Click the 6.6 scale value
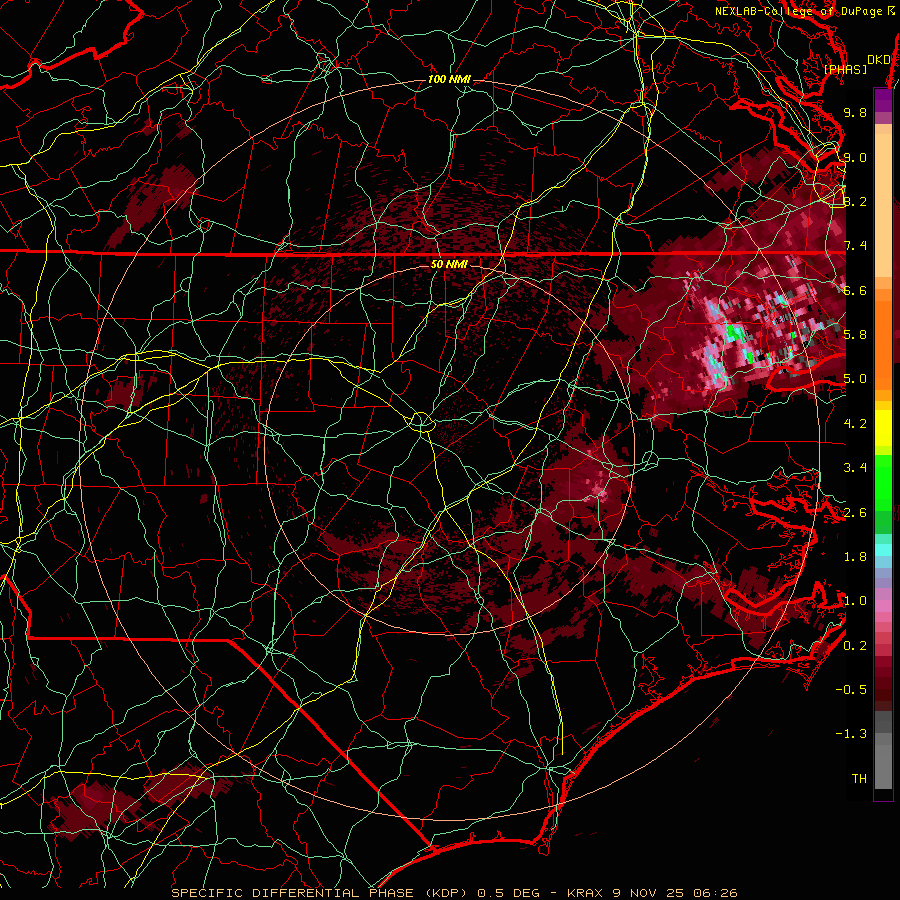This screenshot has width=900, height=900. pos(855,290)
